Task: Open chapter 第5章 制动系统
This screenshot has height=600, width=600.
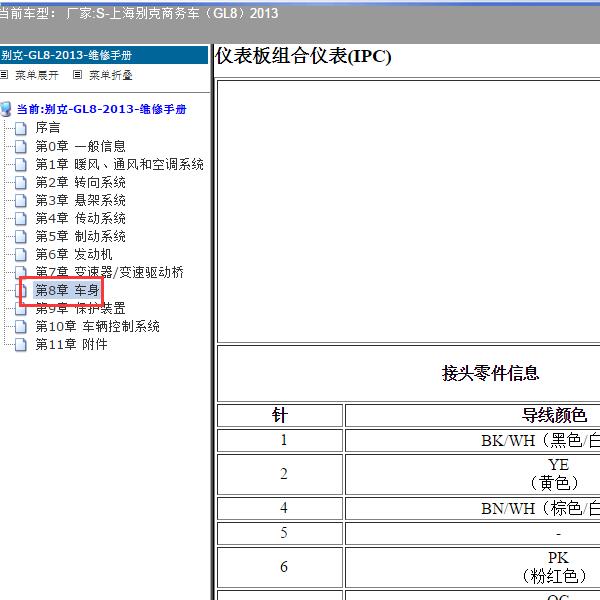Action: (x=80, y=236)
